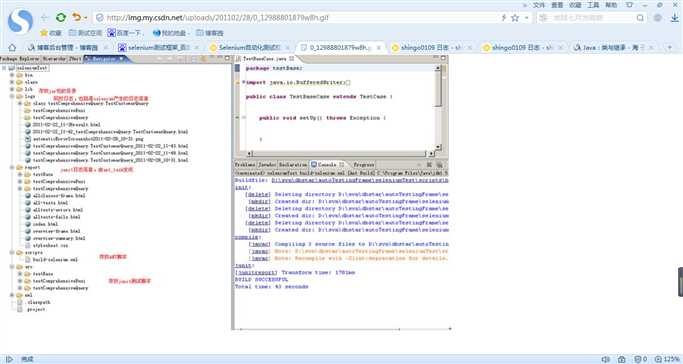Expand the lib folder node
Screen dimensions: 683x364
[x=12, y=89]
